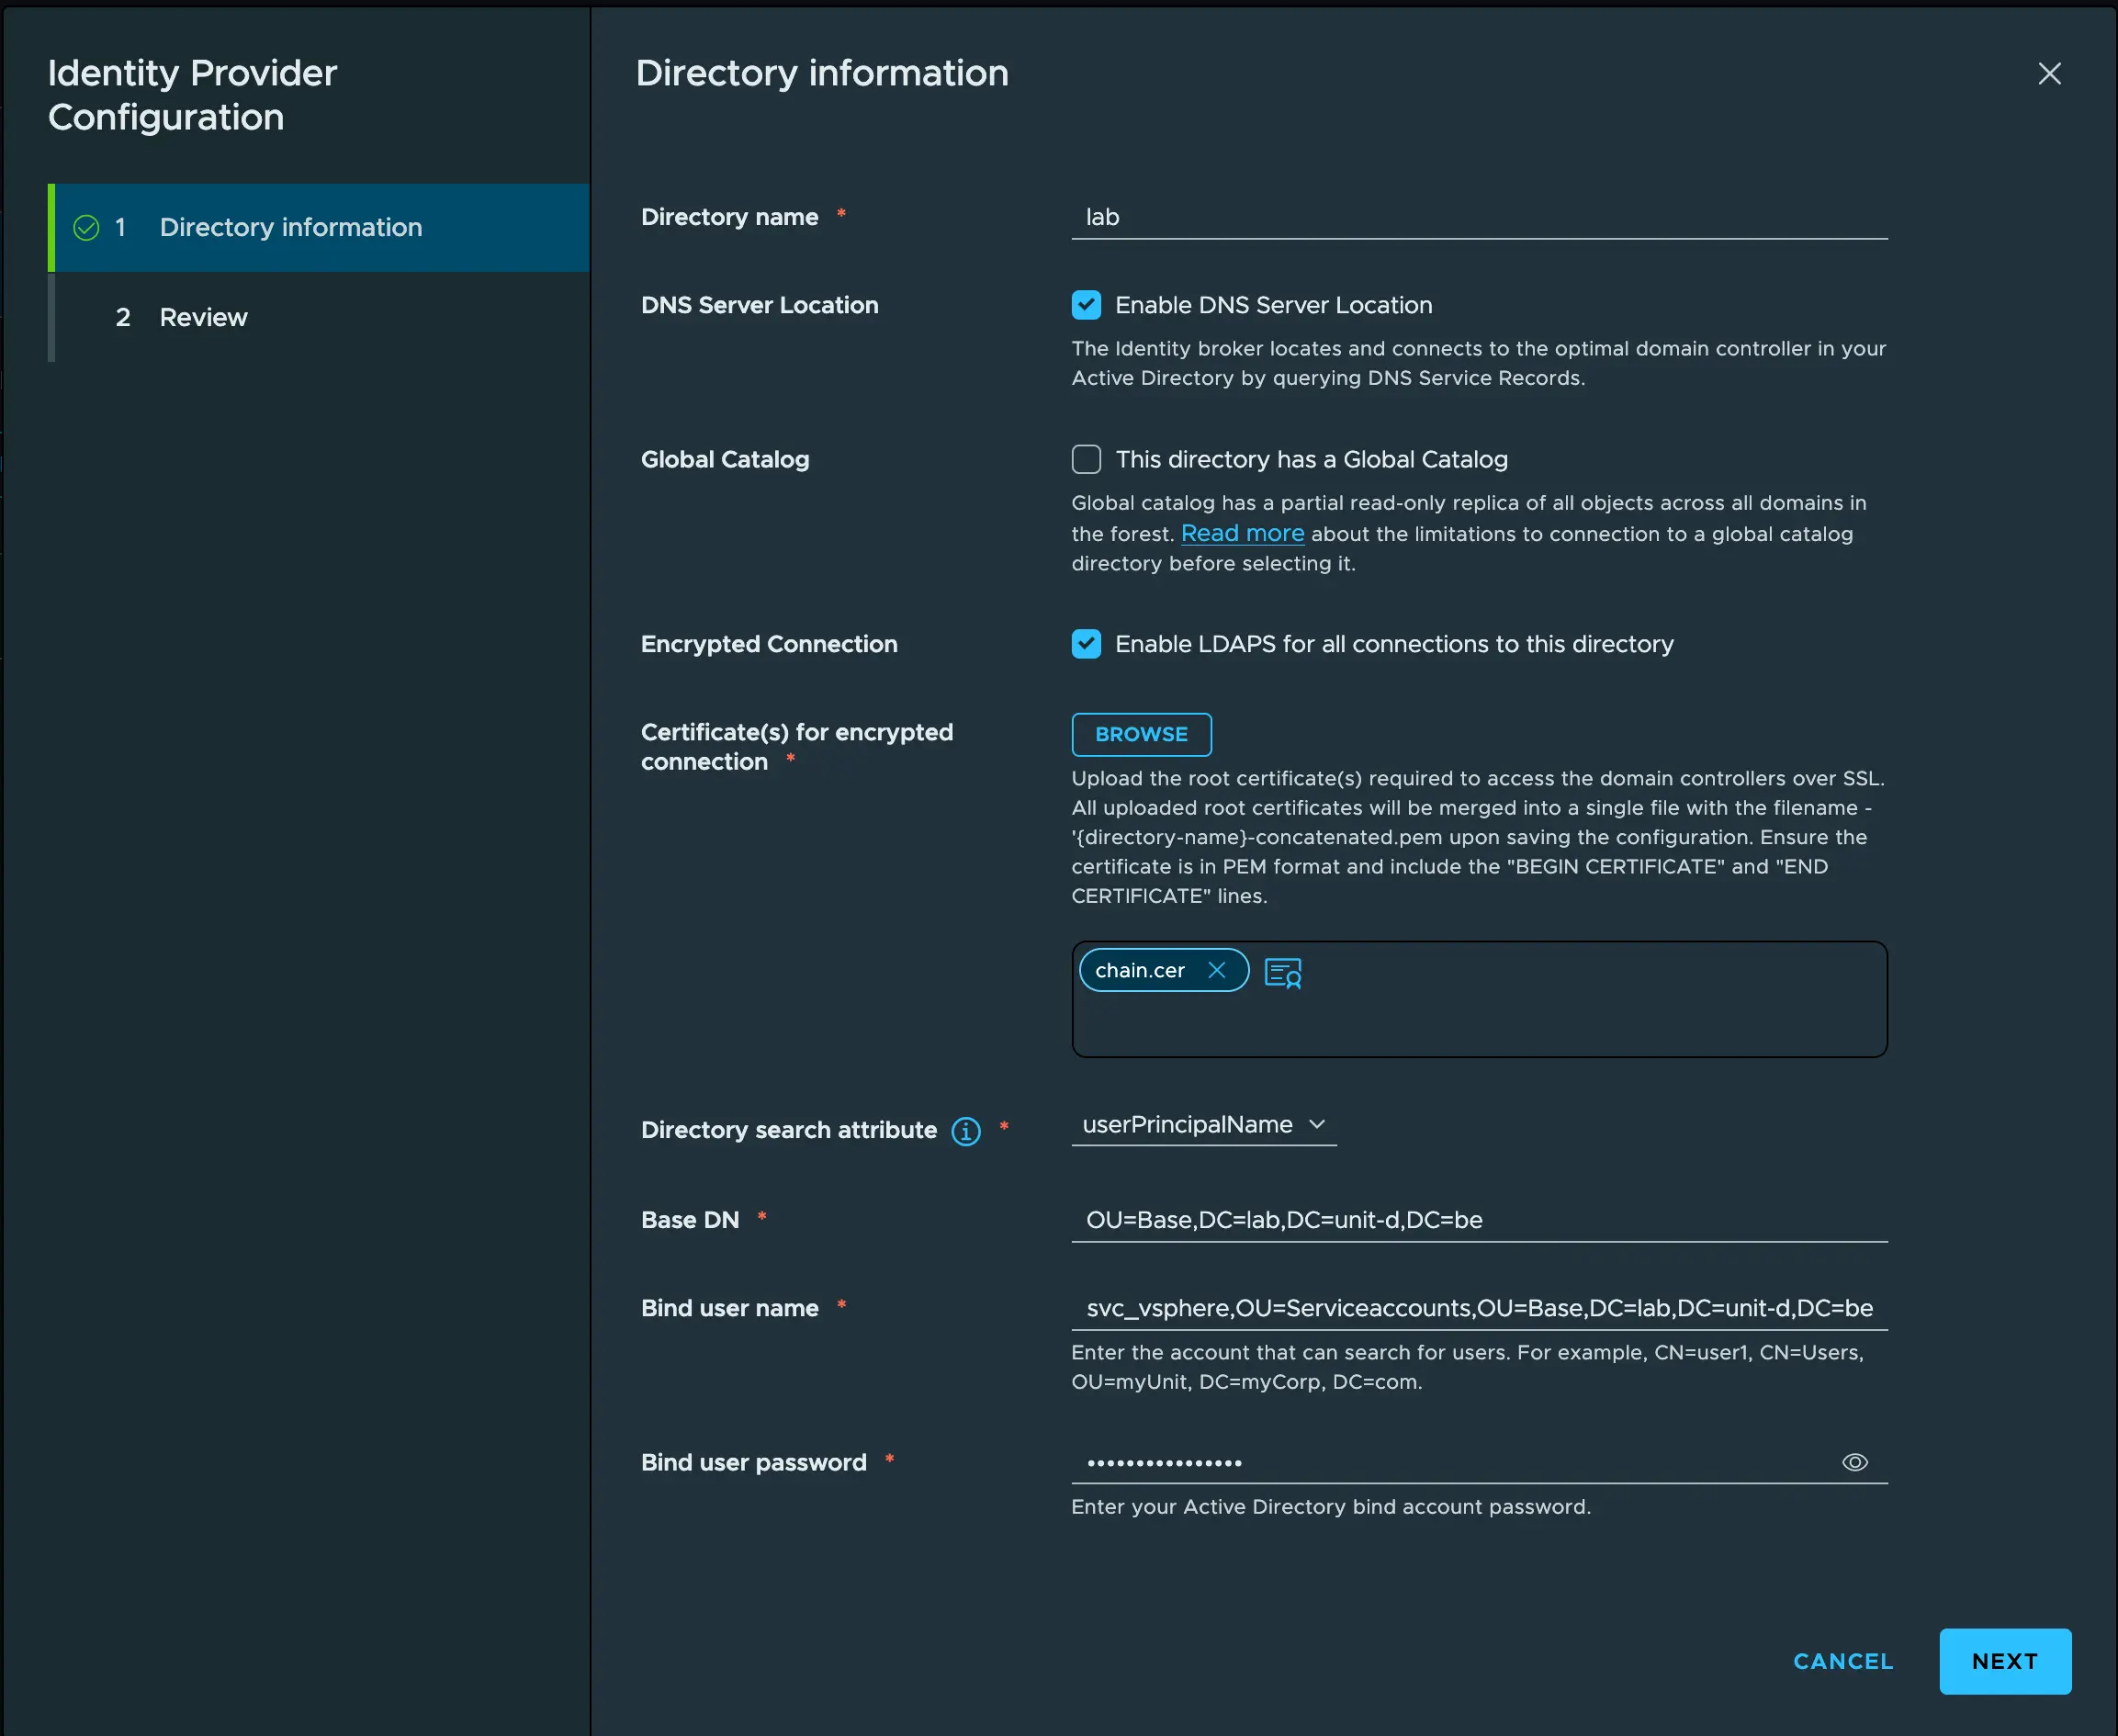Click the Browse certificate button

(x=1141, y=734)
